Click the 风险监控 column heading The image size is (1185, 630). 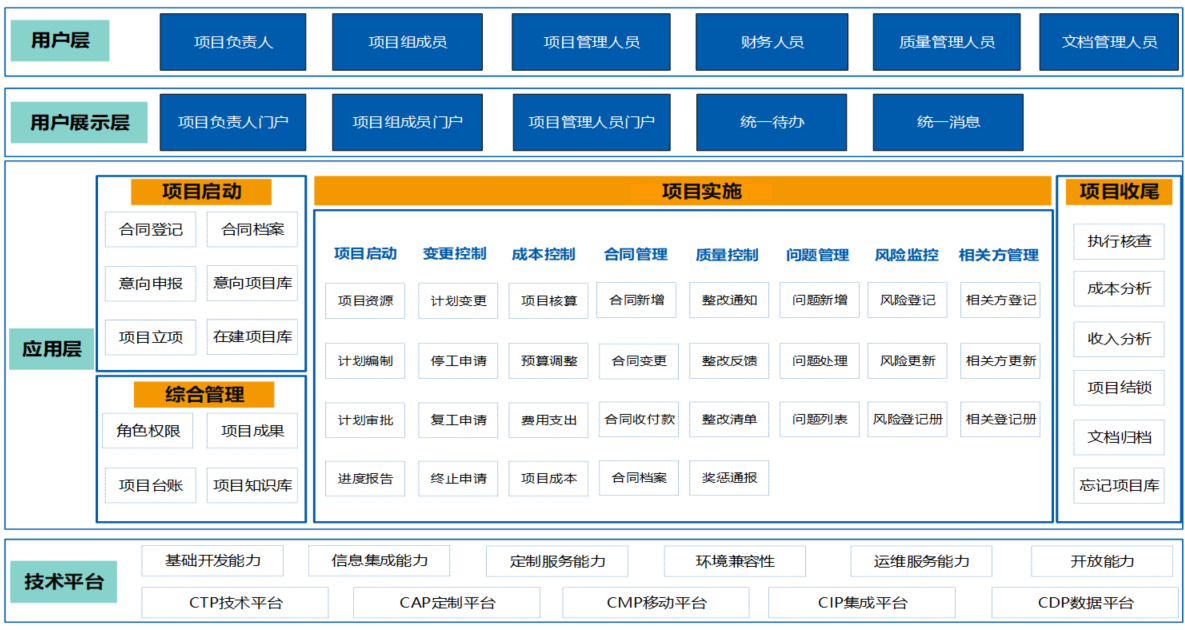click(906, 255)
